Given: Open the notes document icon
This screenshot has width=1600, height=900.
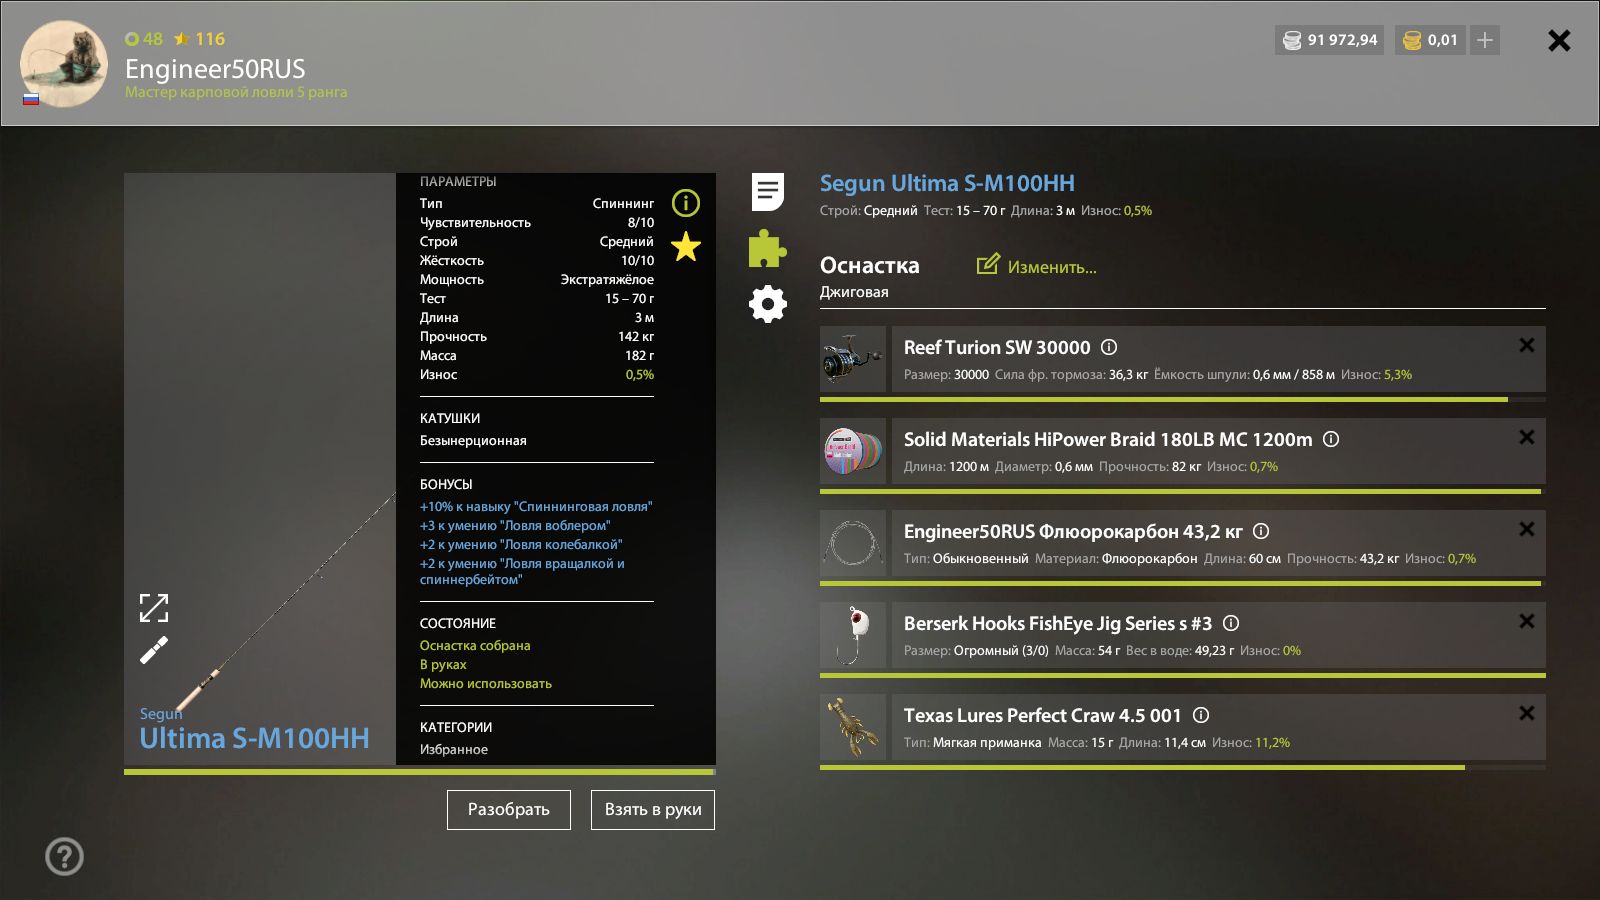Looking at the screenshot, I should (x=768, y=192).
